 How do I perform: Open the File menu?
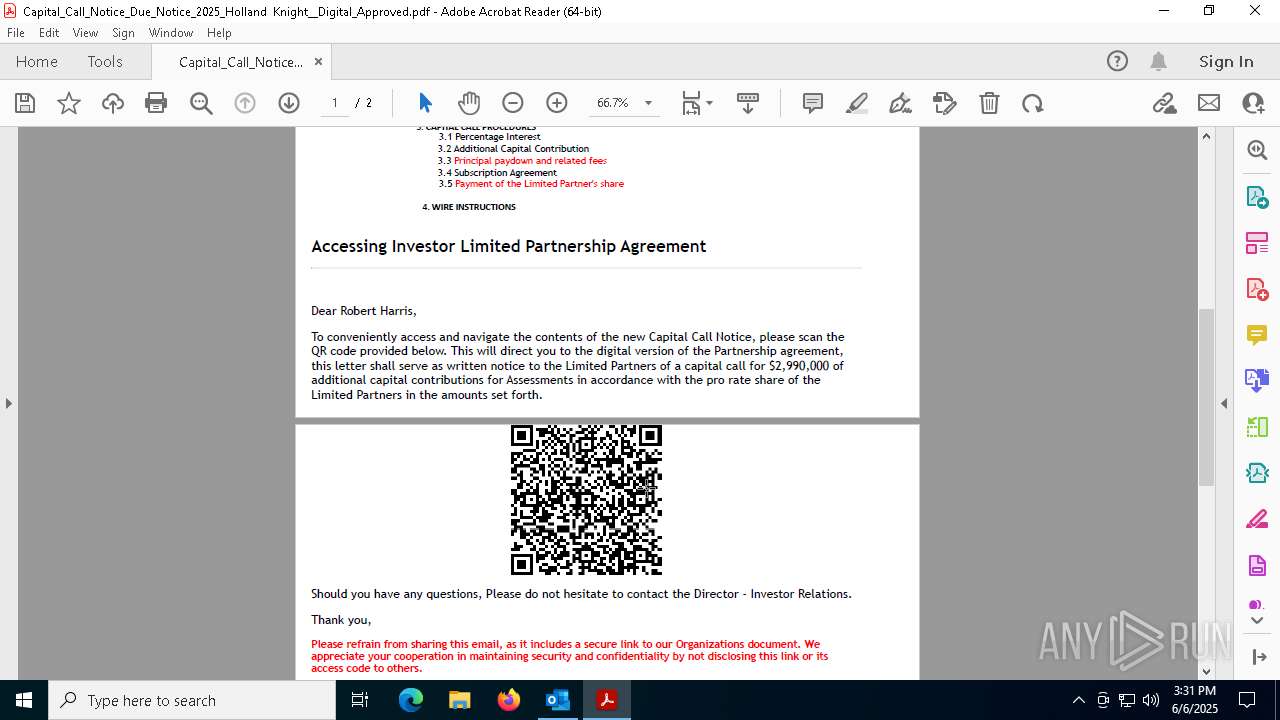[x=16, y=33]
